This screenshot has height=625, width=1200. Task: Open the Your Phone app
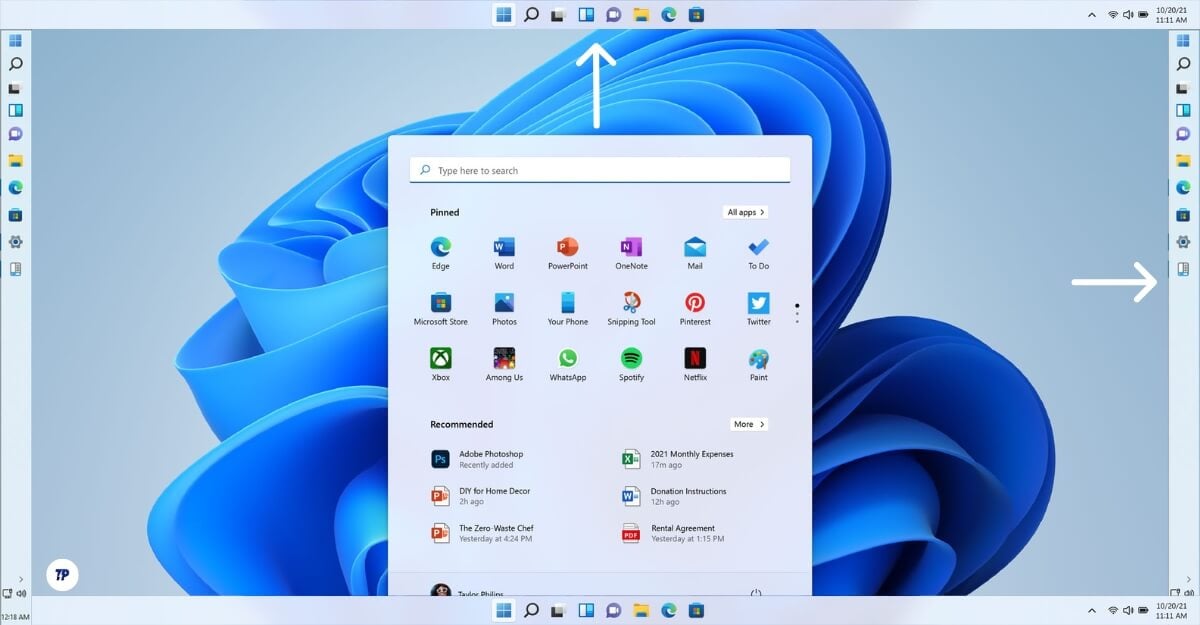(567, 308)
